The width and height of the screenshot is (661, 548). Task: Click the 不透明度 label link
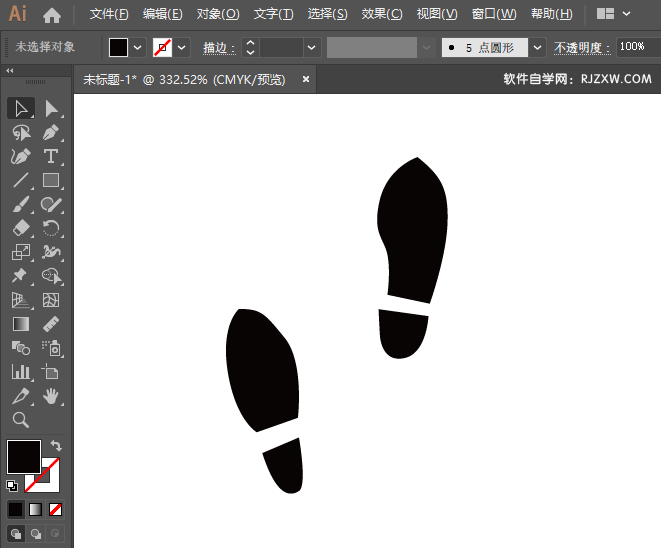[x=582, y=47]
